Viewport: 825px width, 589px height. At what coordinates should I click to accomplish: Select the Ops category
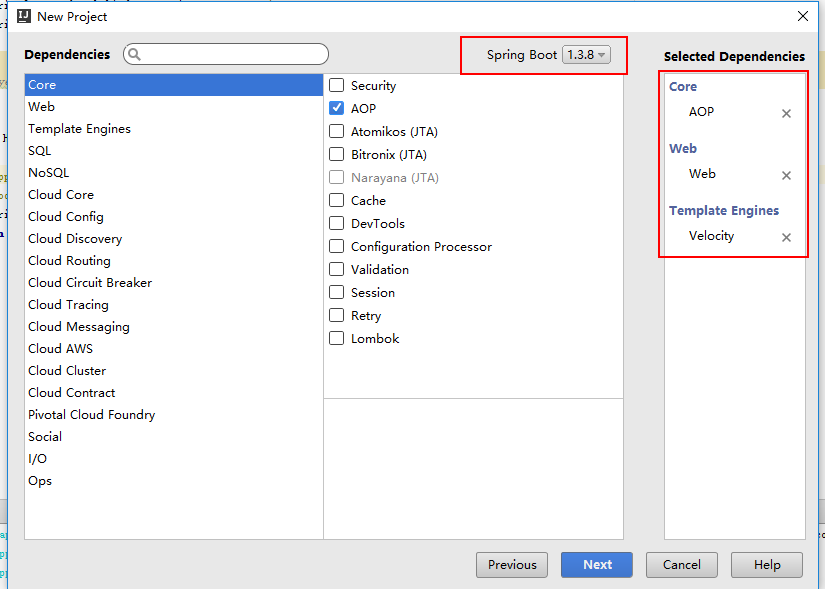pos(174,481)
